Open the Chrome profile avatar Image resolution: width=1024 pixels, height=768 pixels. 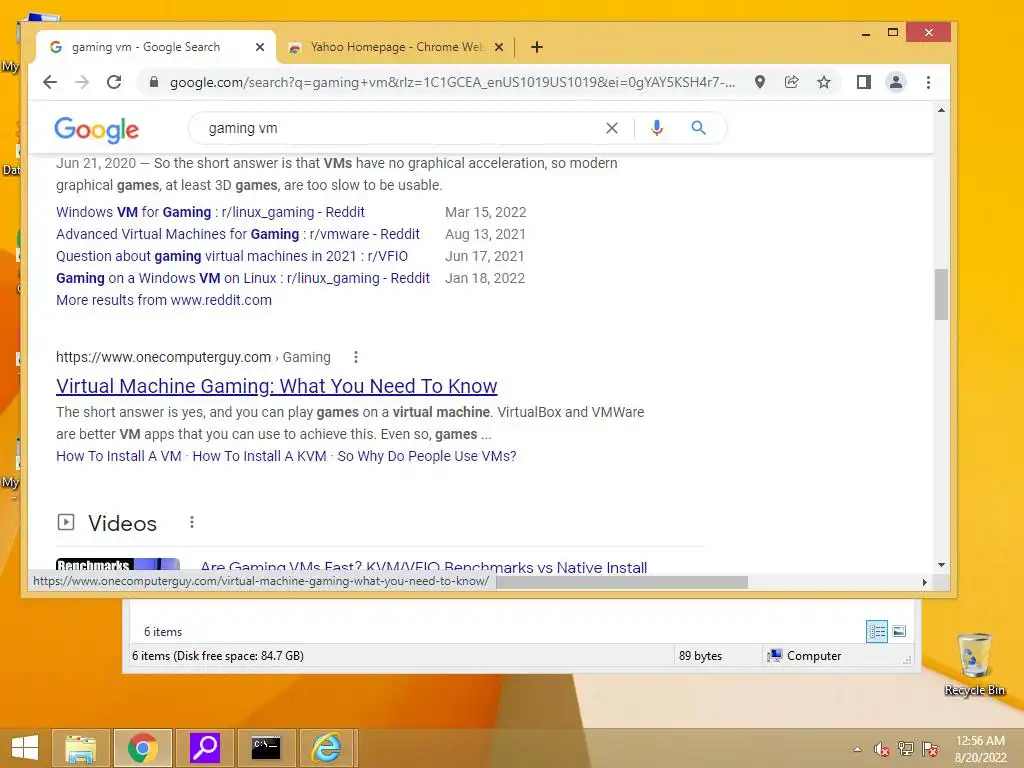click(x=896, y=82)
